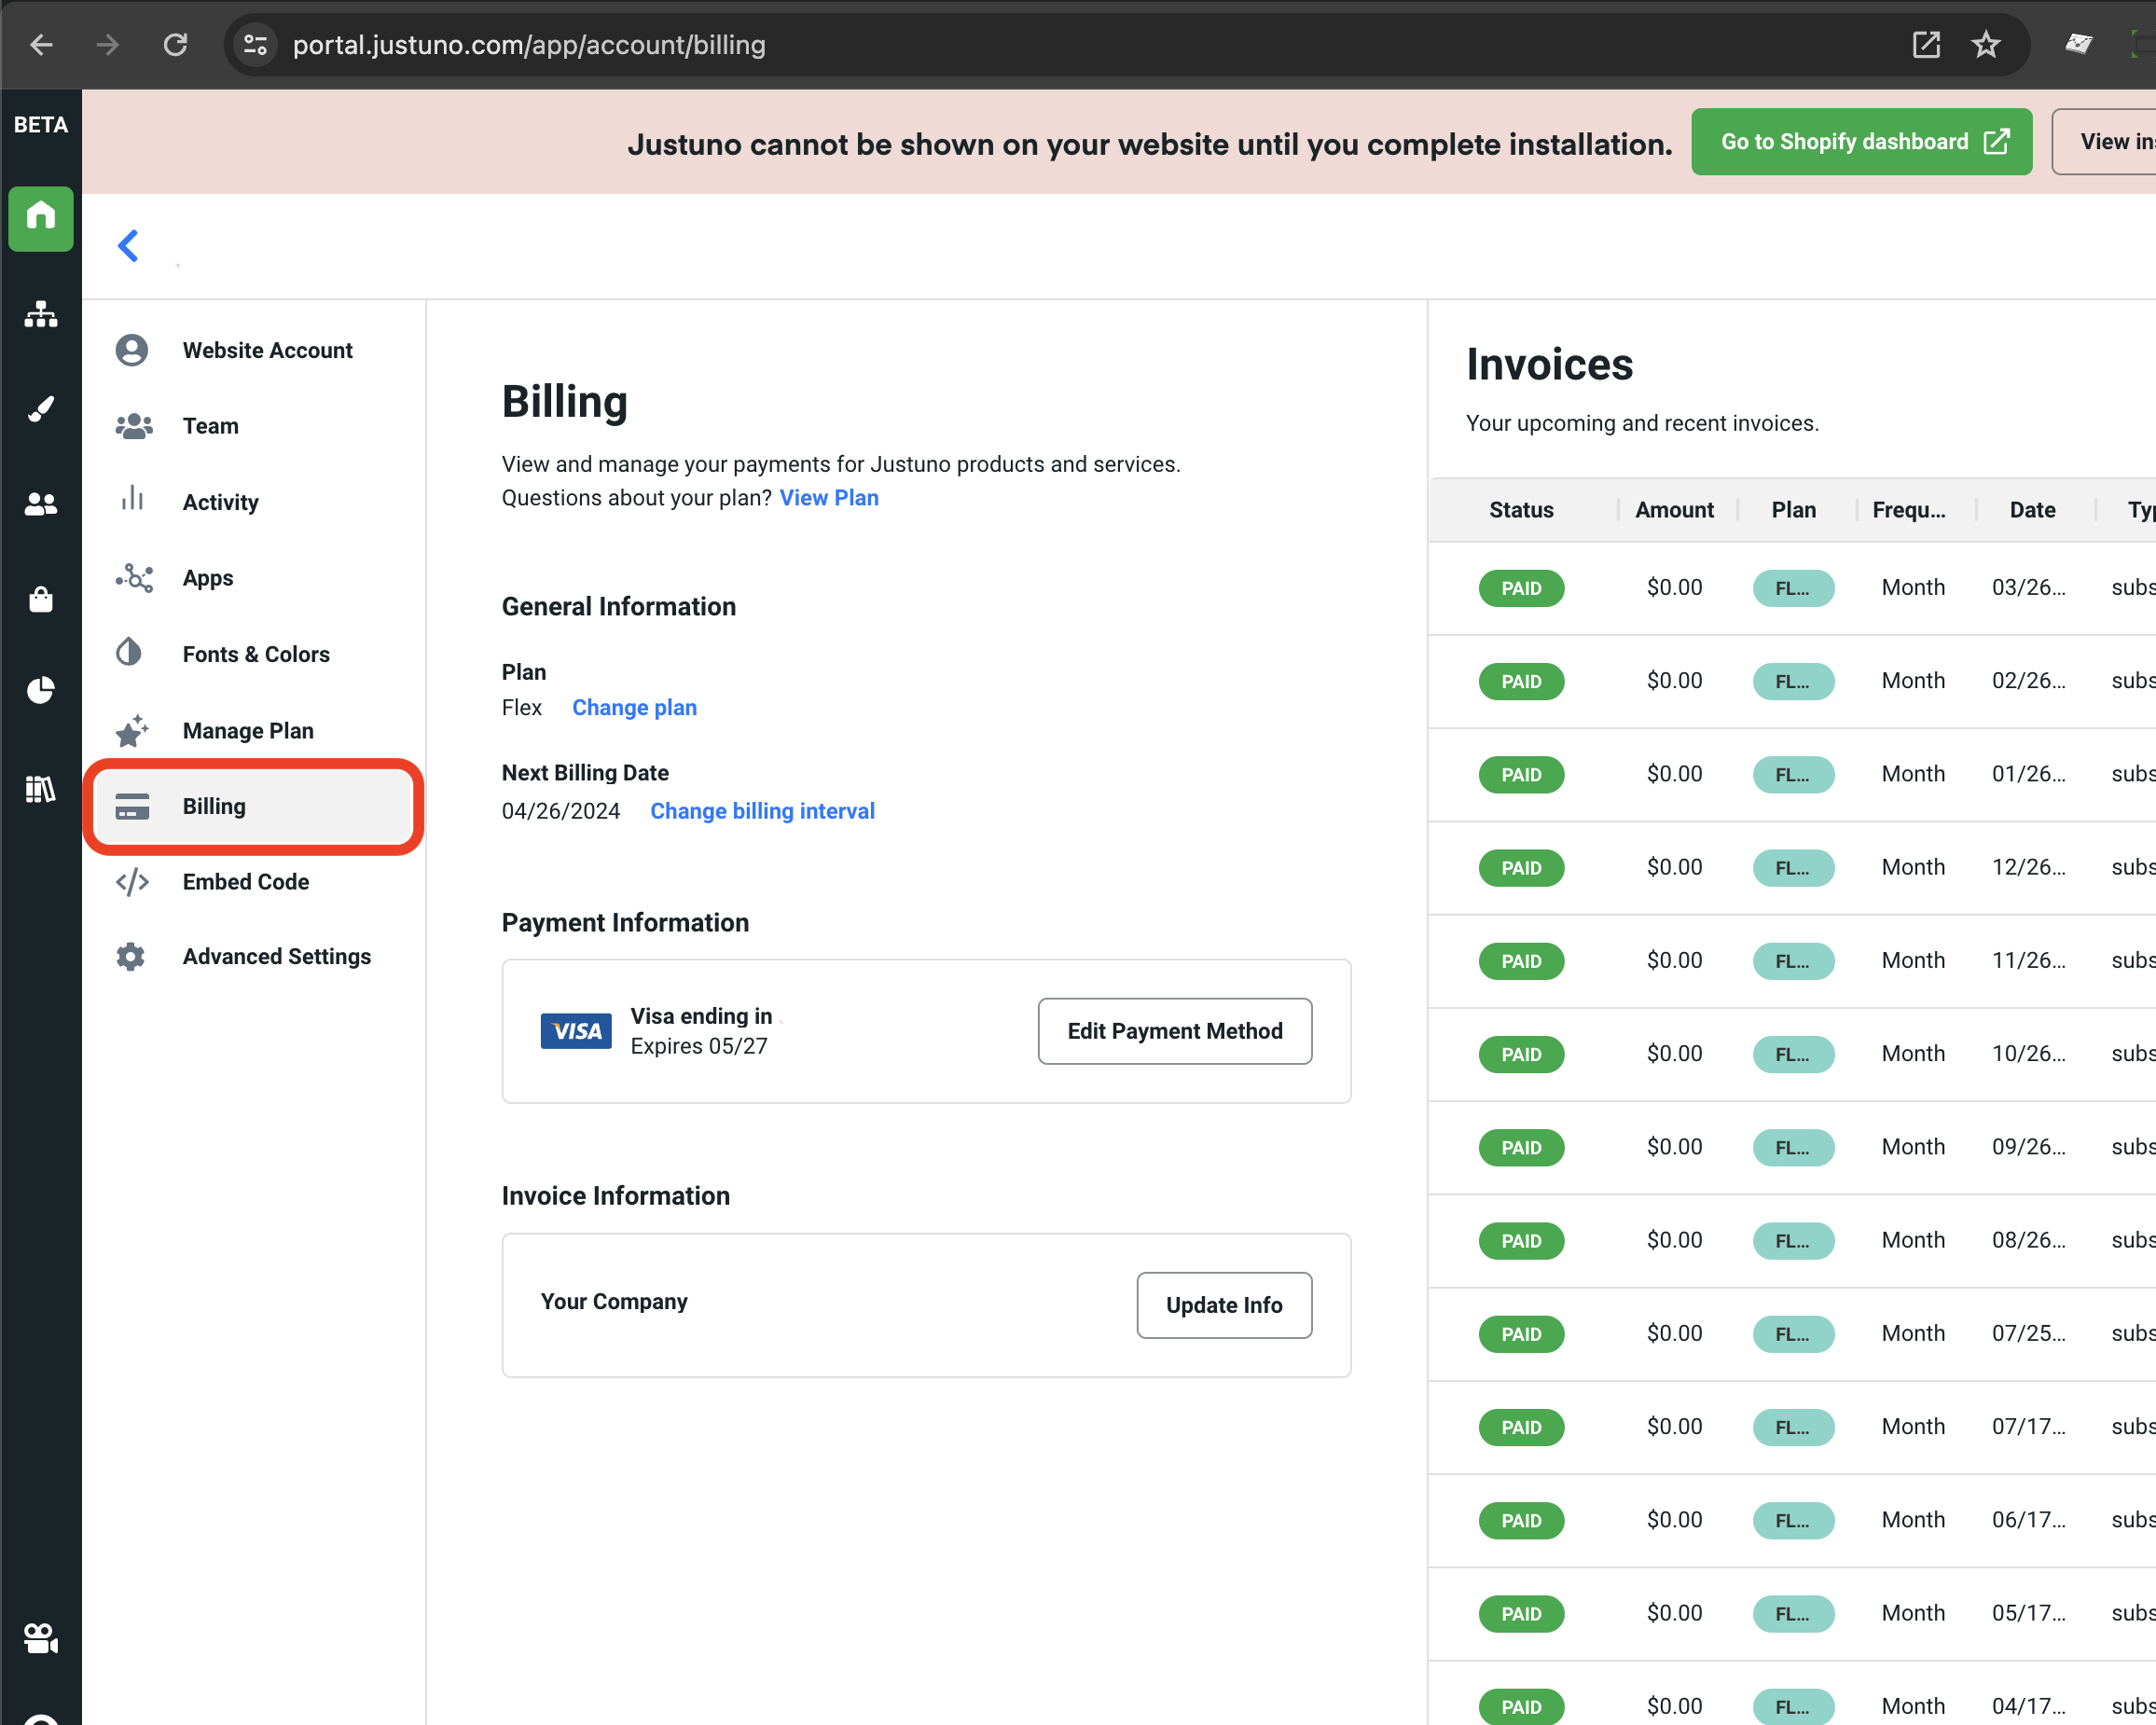Click the green home icon in sidebar
The image size is (2156, 1725).
pyautogui.click(x=41, y=217)
